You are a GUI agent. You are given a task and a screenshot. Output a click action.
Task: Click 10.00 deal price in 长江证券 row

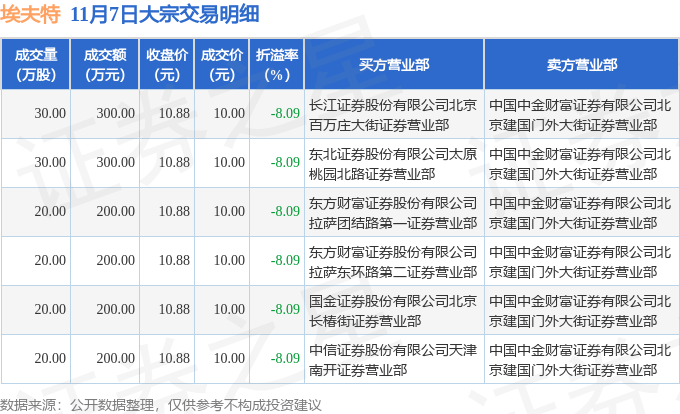pyautogui.click(x=229, y=113)
